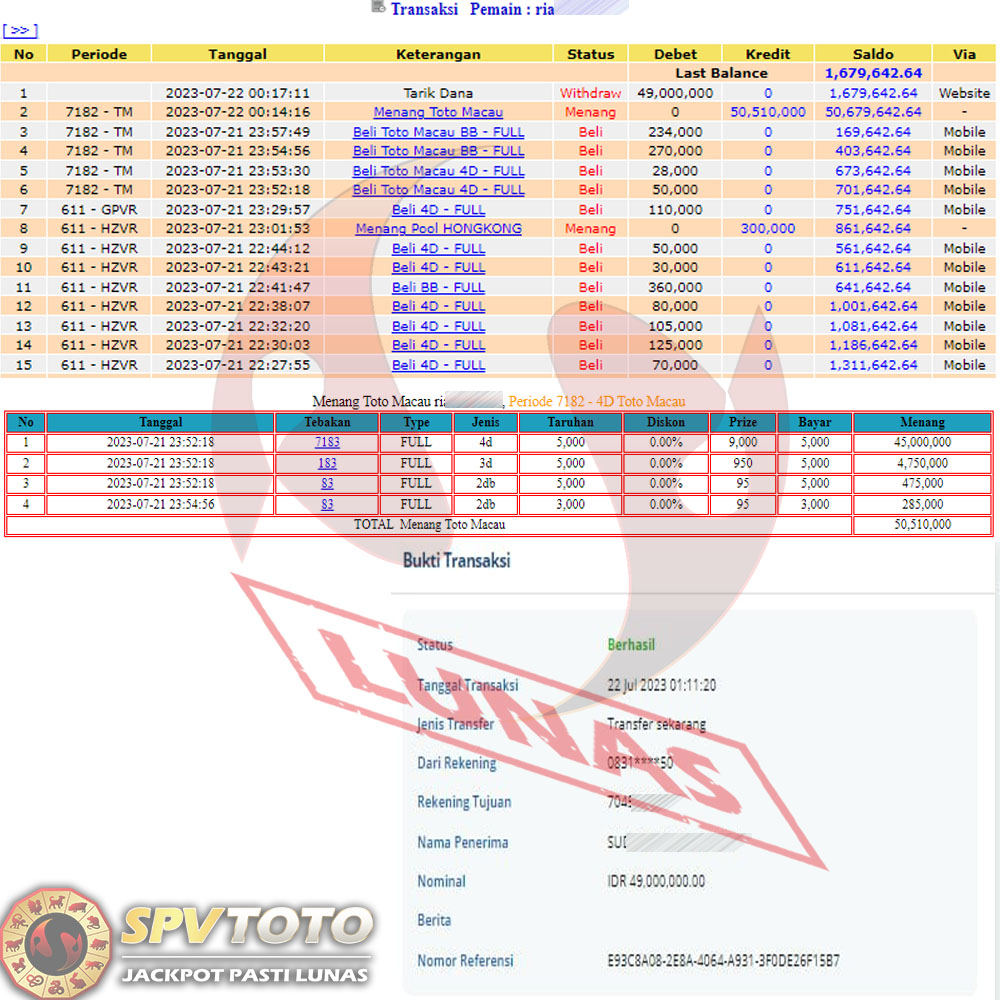Open the Beli BB - FULL link
Screen dimensions: 1000x1000
tap(438, 287)
